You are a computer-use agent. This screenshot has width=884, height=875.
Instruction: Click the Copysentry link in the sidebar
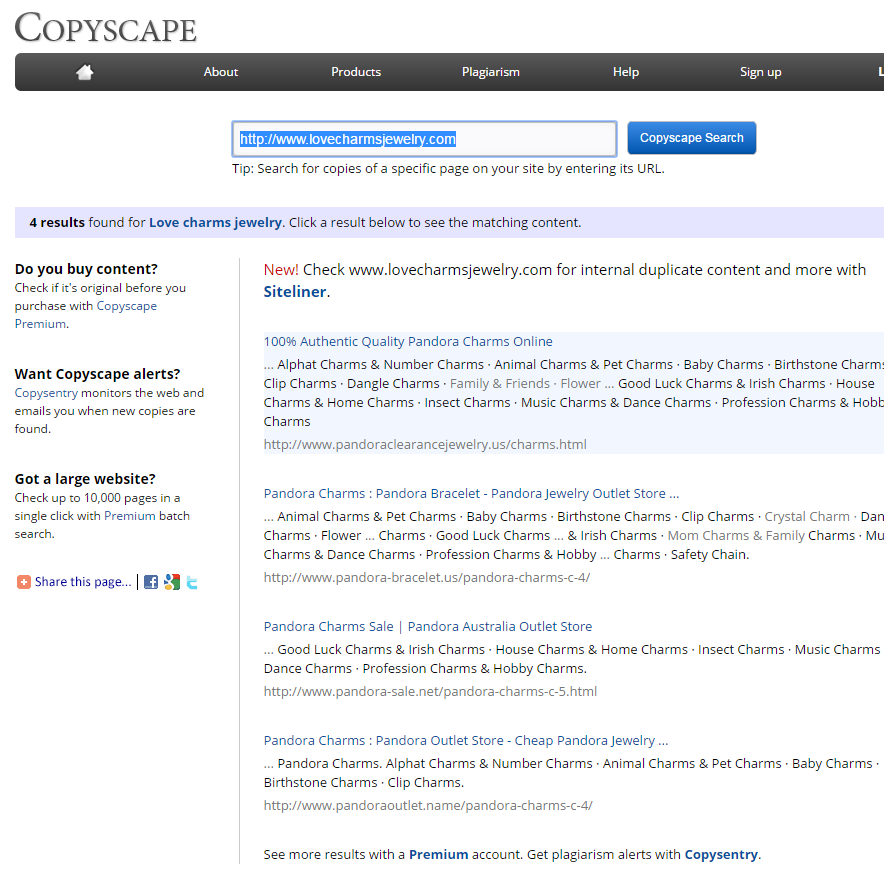[x=46, y=393]
